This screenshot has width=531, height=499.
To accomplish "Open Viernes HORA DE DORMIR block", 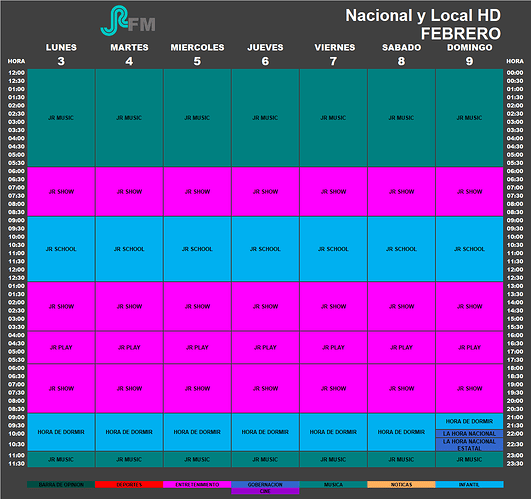I will tap(333, 432).
